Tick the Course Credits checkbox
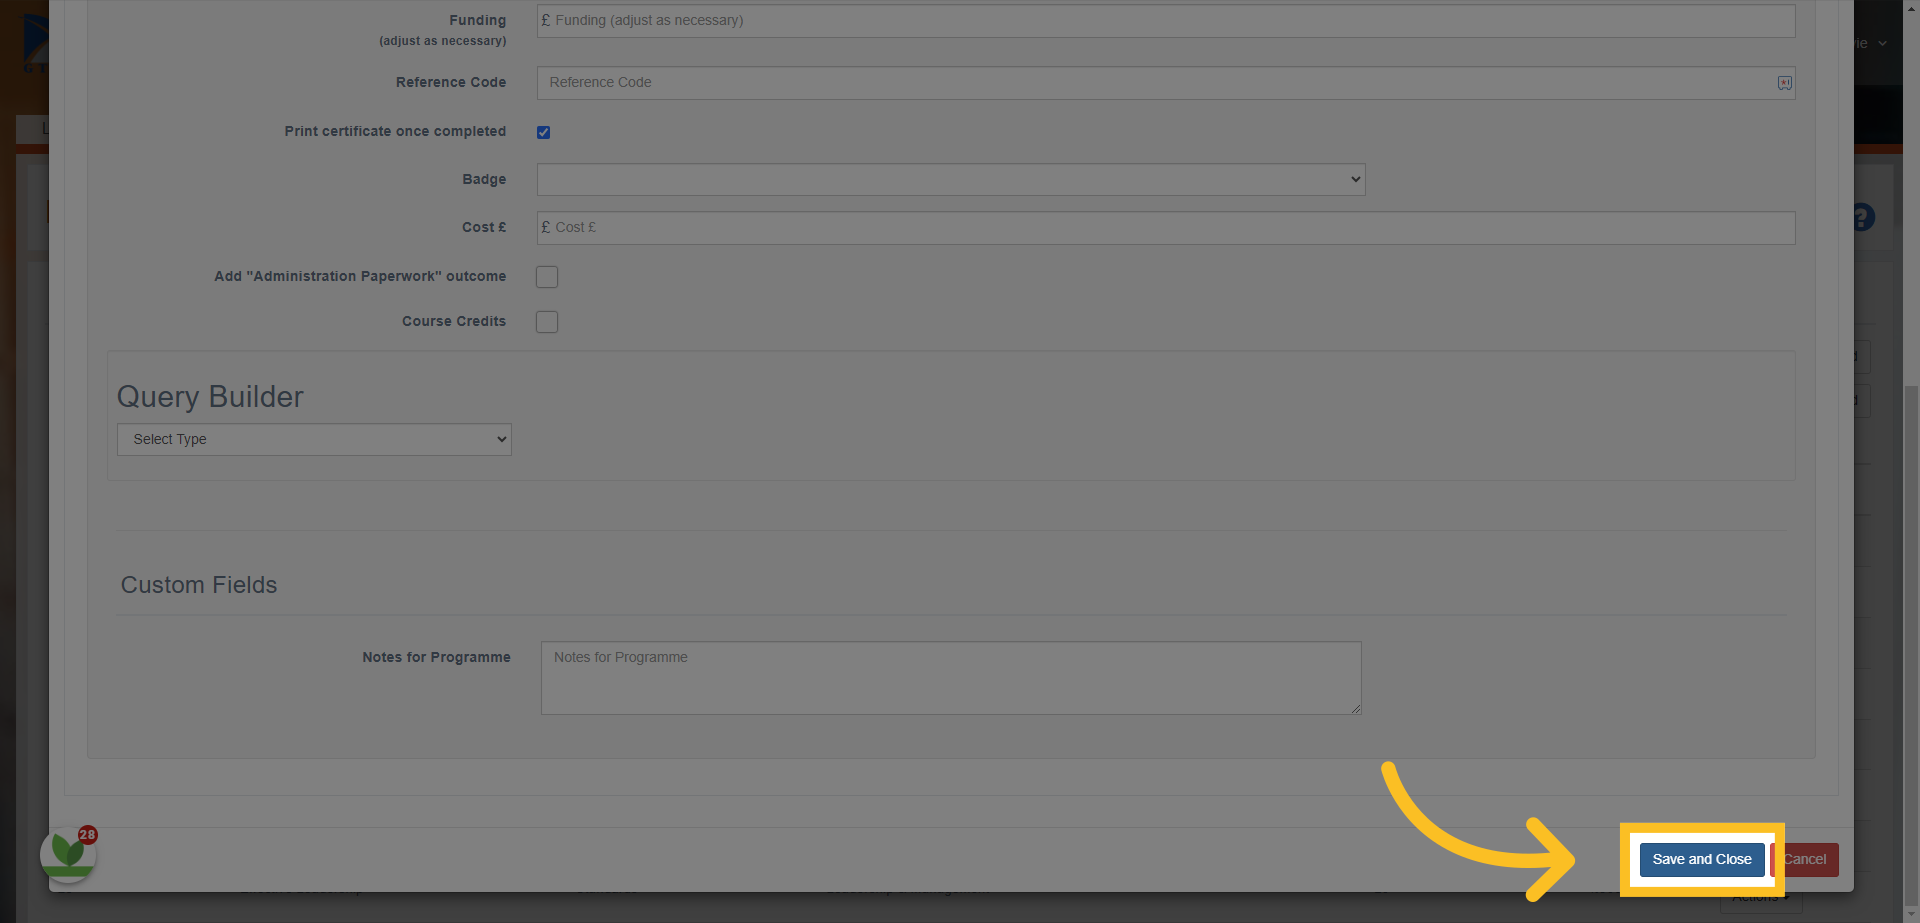This screenshot has width=1920, height=923. pyautogui.click(x=547, y=322)
